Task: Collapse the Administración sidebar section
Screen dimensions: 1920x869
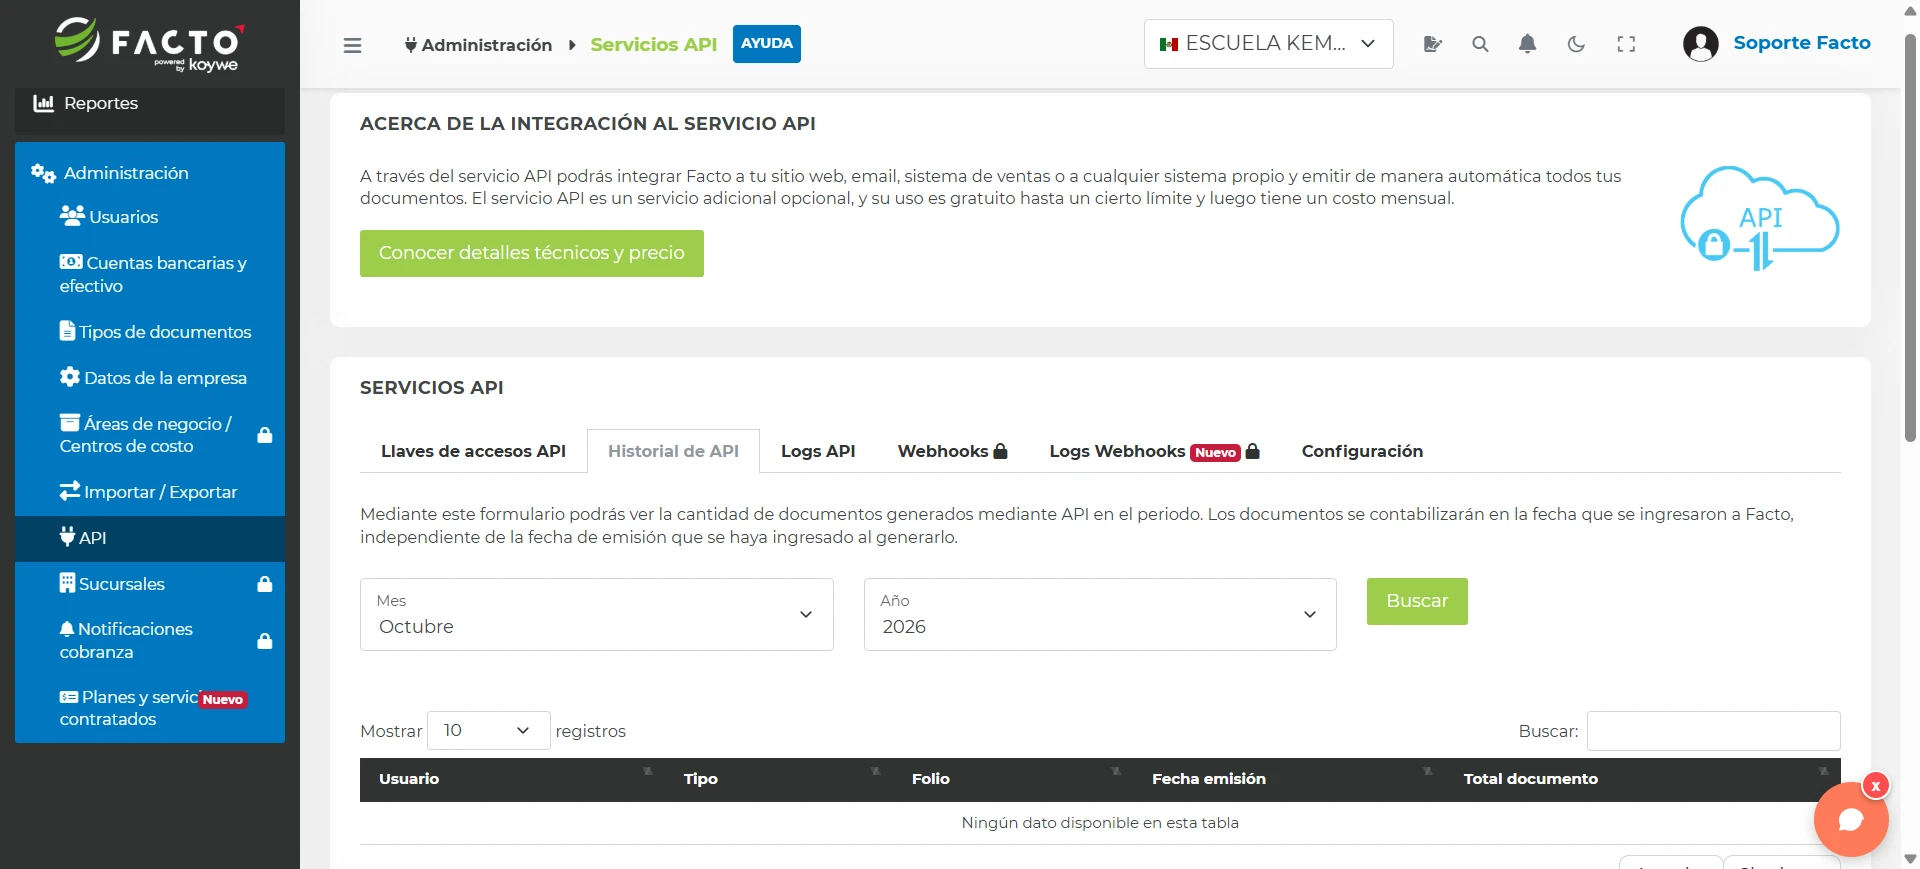Action: 150,173
